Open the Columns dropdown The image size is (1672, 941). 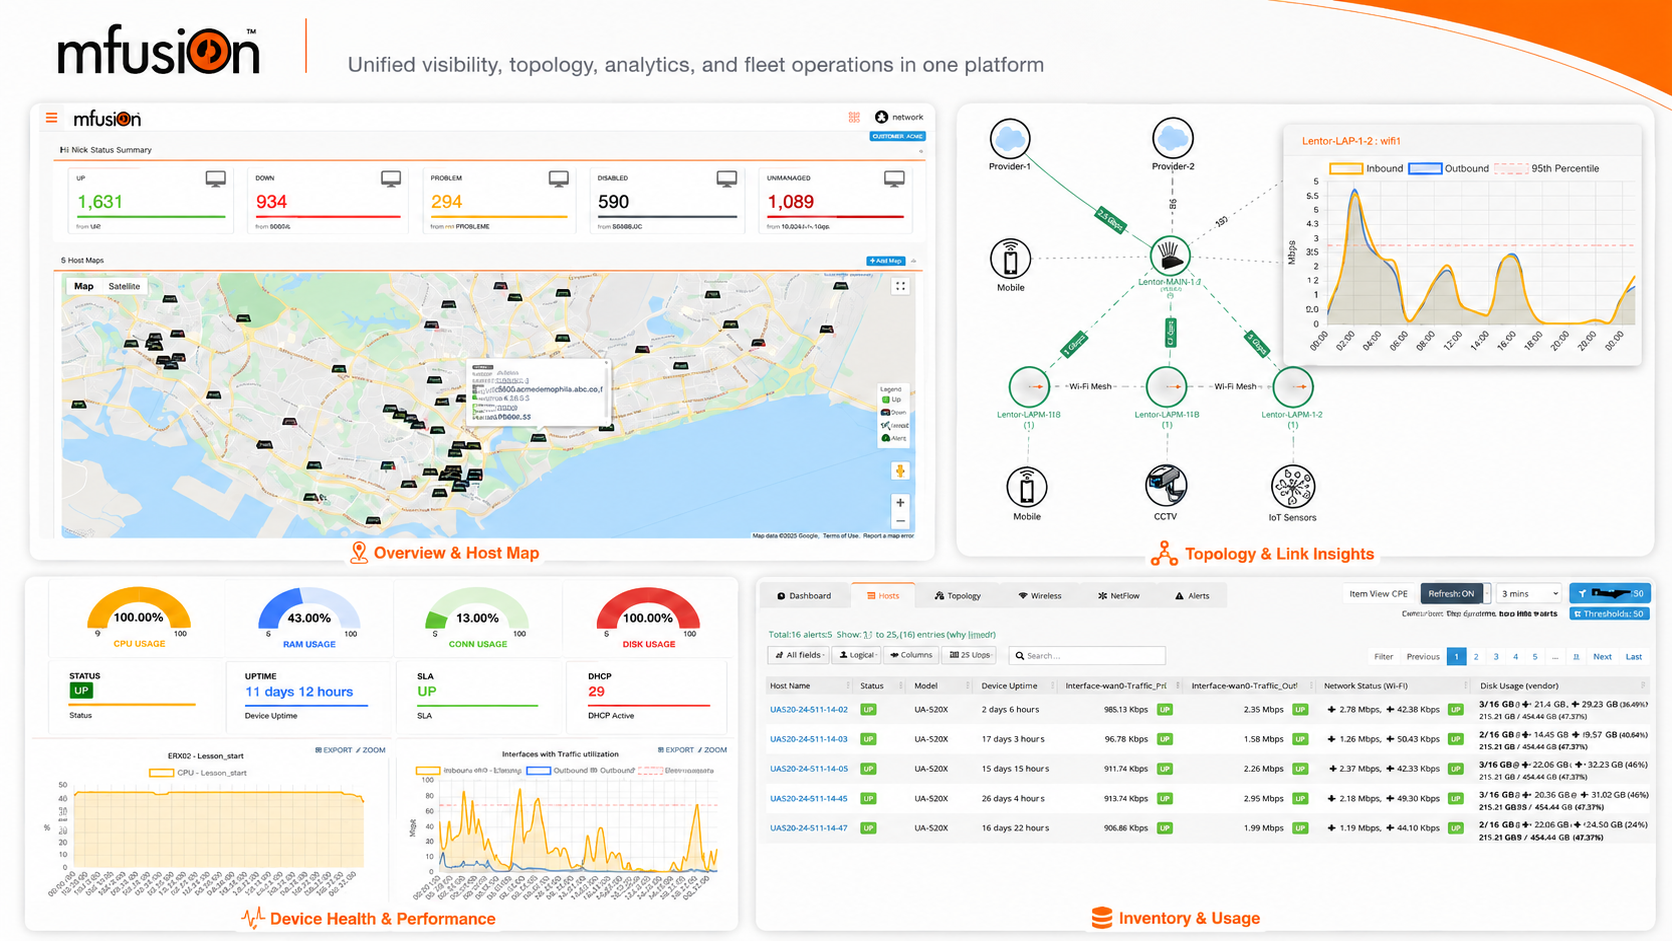coord(911,655)
